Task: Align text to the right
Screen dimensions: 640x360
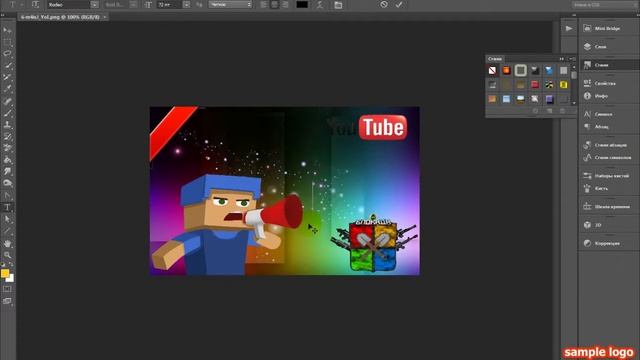Action: pos(285,4)
